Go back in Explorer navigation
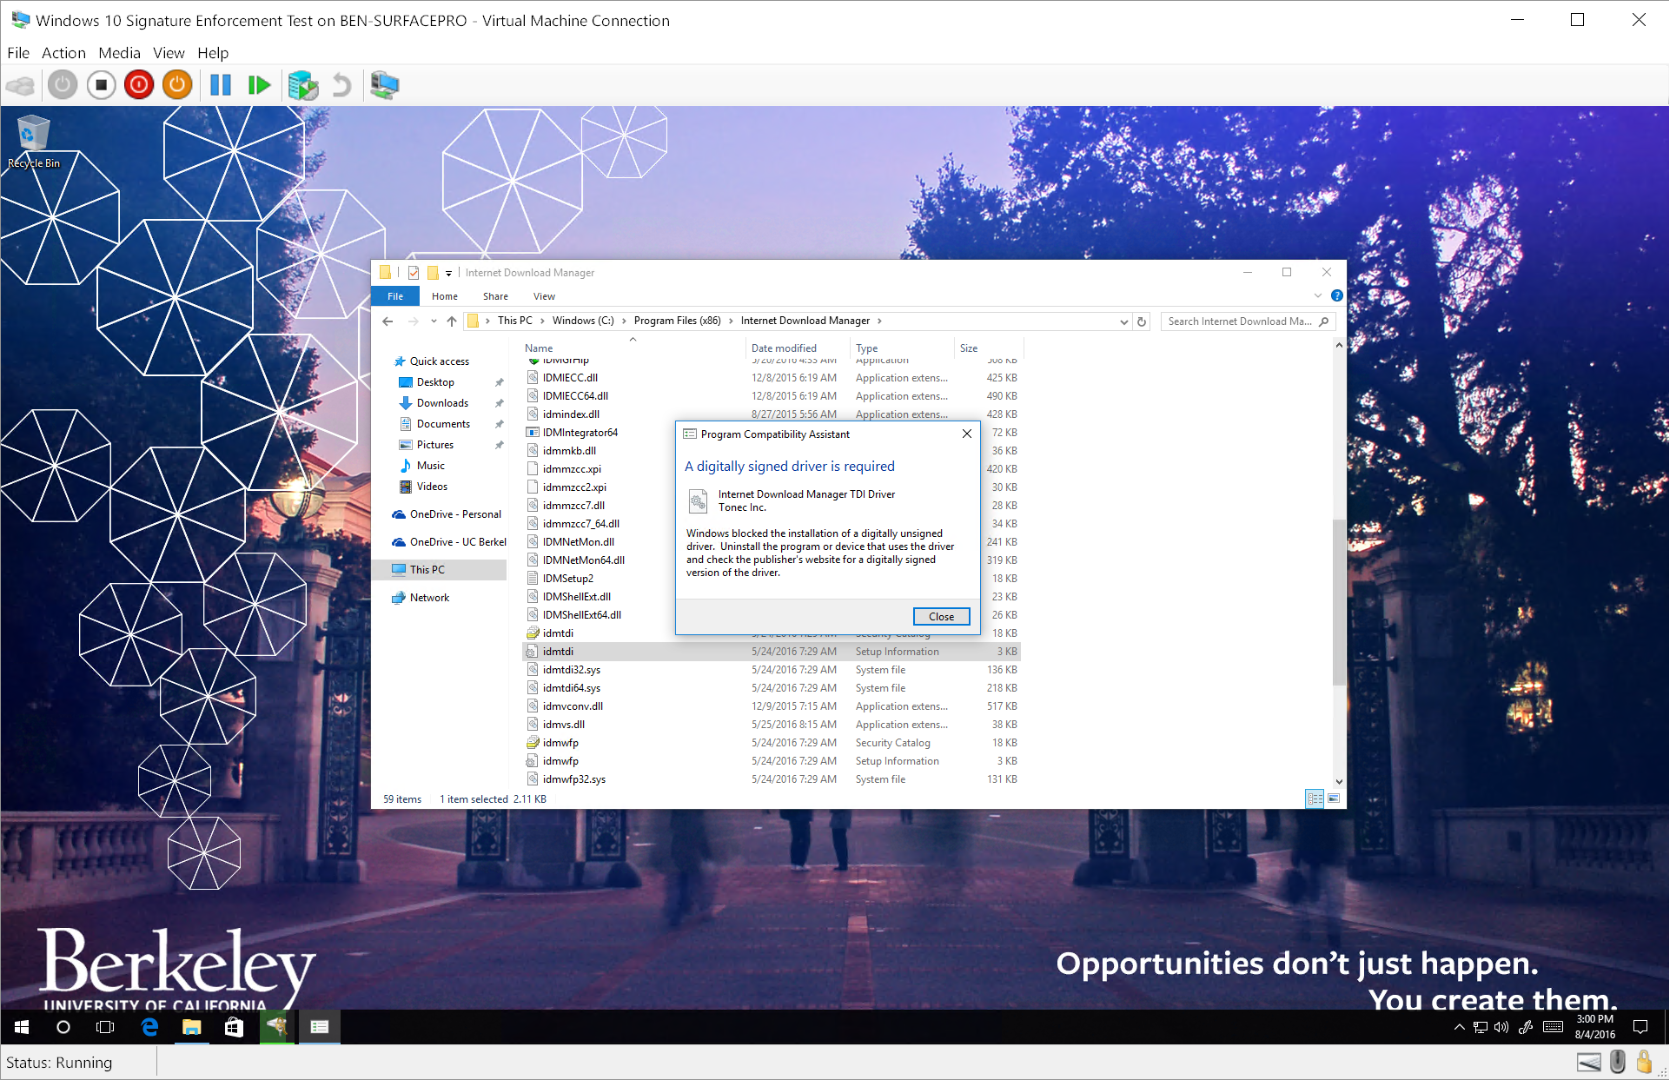 click(x=388, y=321)
